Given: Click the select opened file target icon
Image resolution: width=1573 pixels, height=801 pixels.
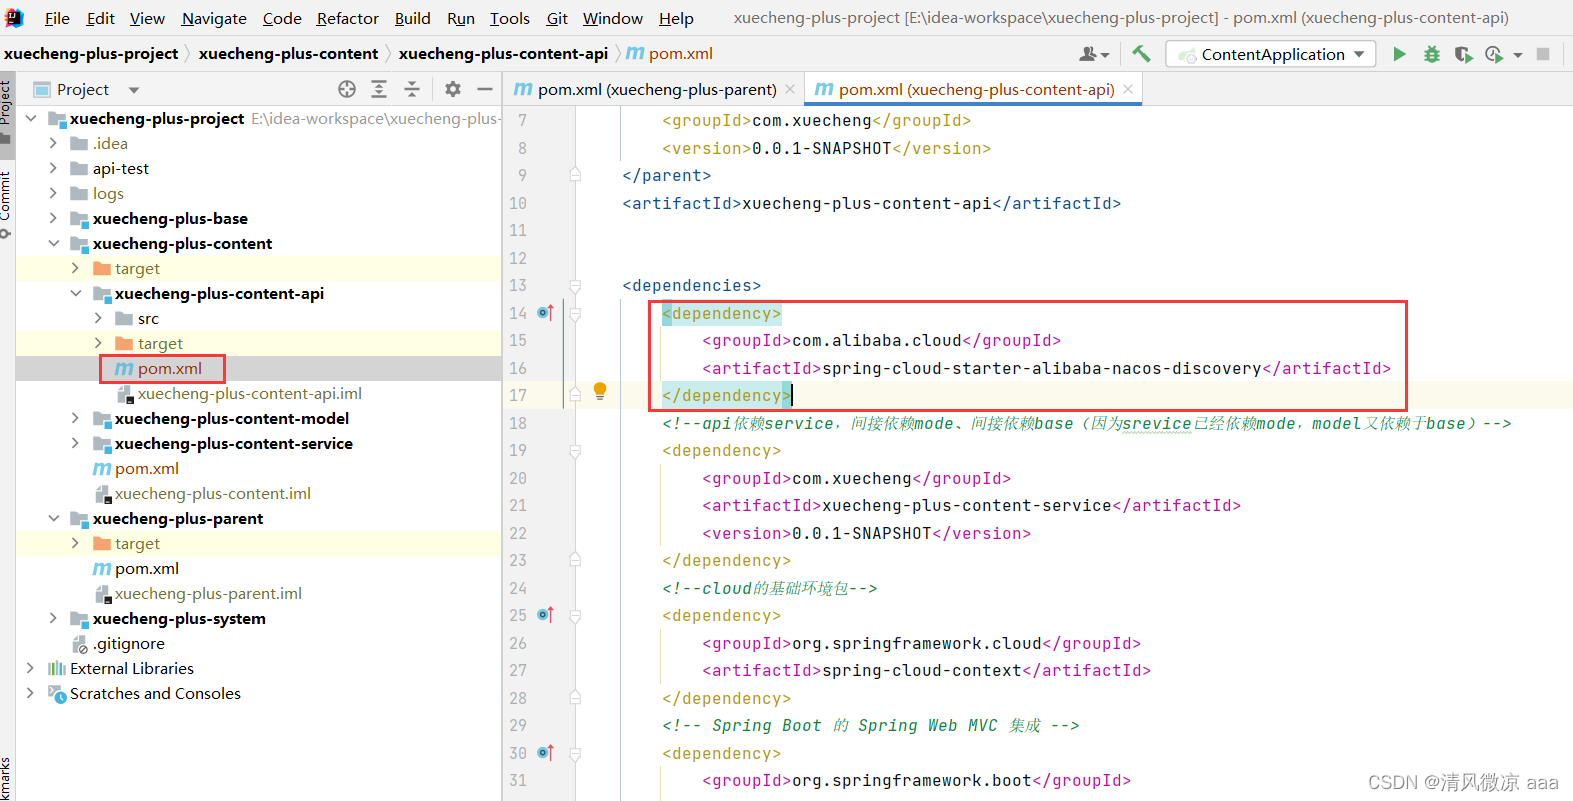Looking at the screenshot, I should [347, 89].
